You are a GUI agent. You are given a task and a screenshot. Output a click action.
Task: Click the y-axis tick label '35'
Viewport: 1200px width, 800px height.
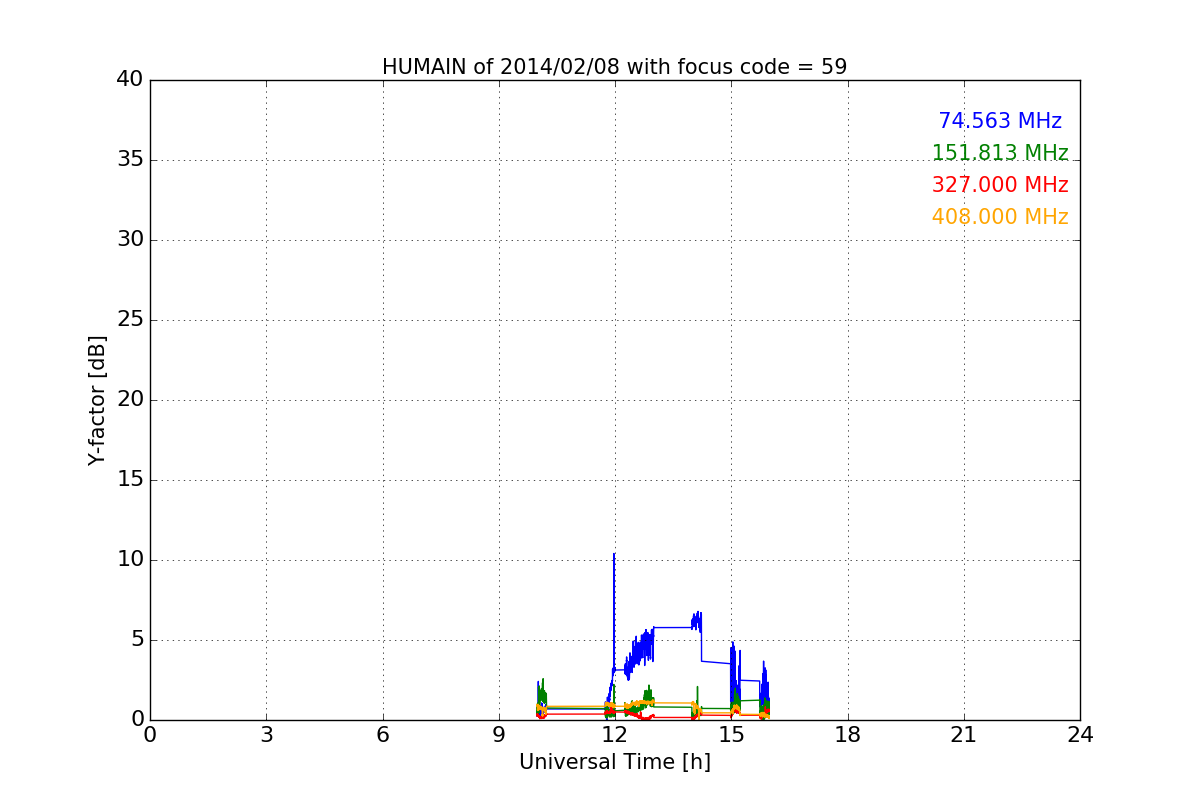[x=130, y=160]
